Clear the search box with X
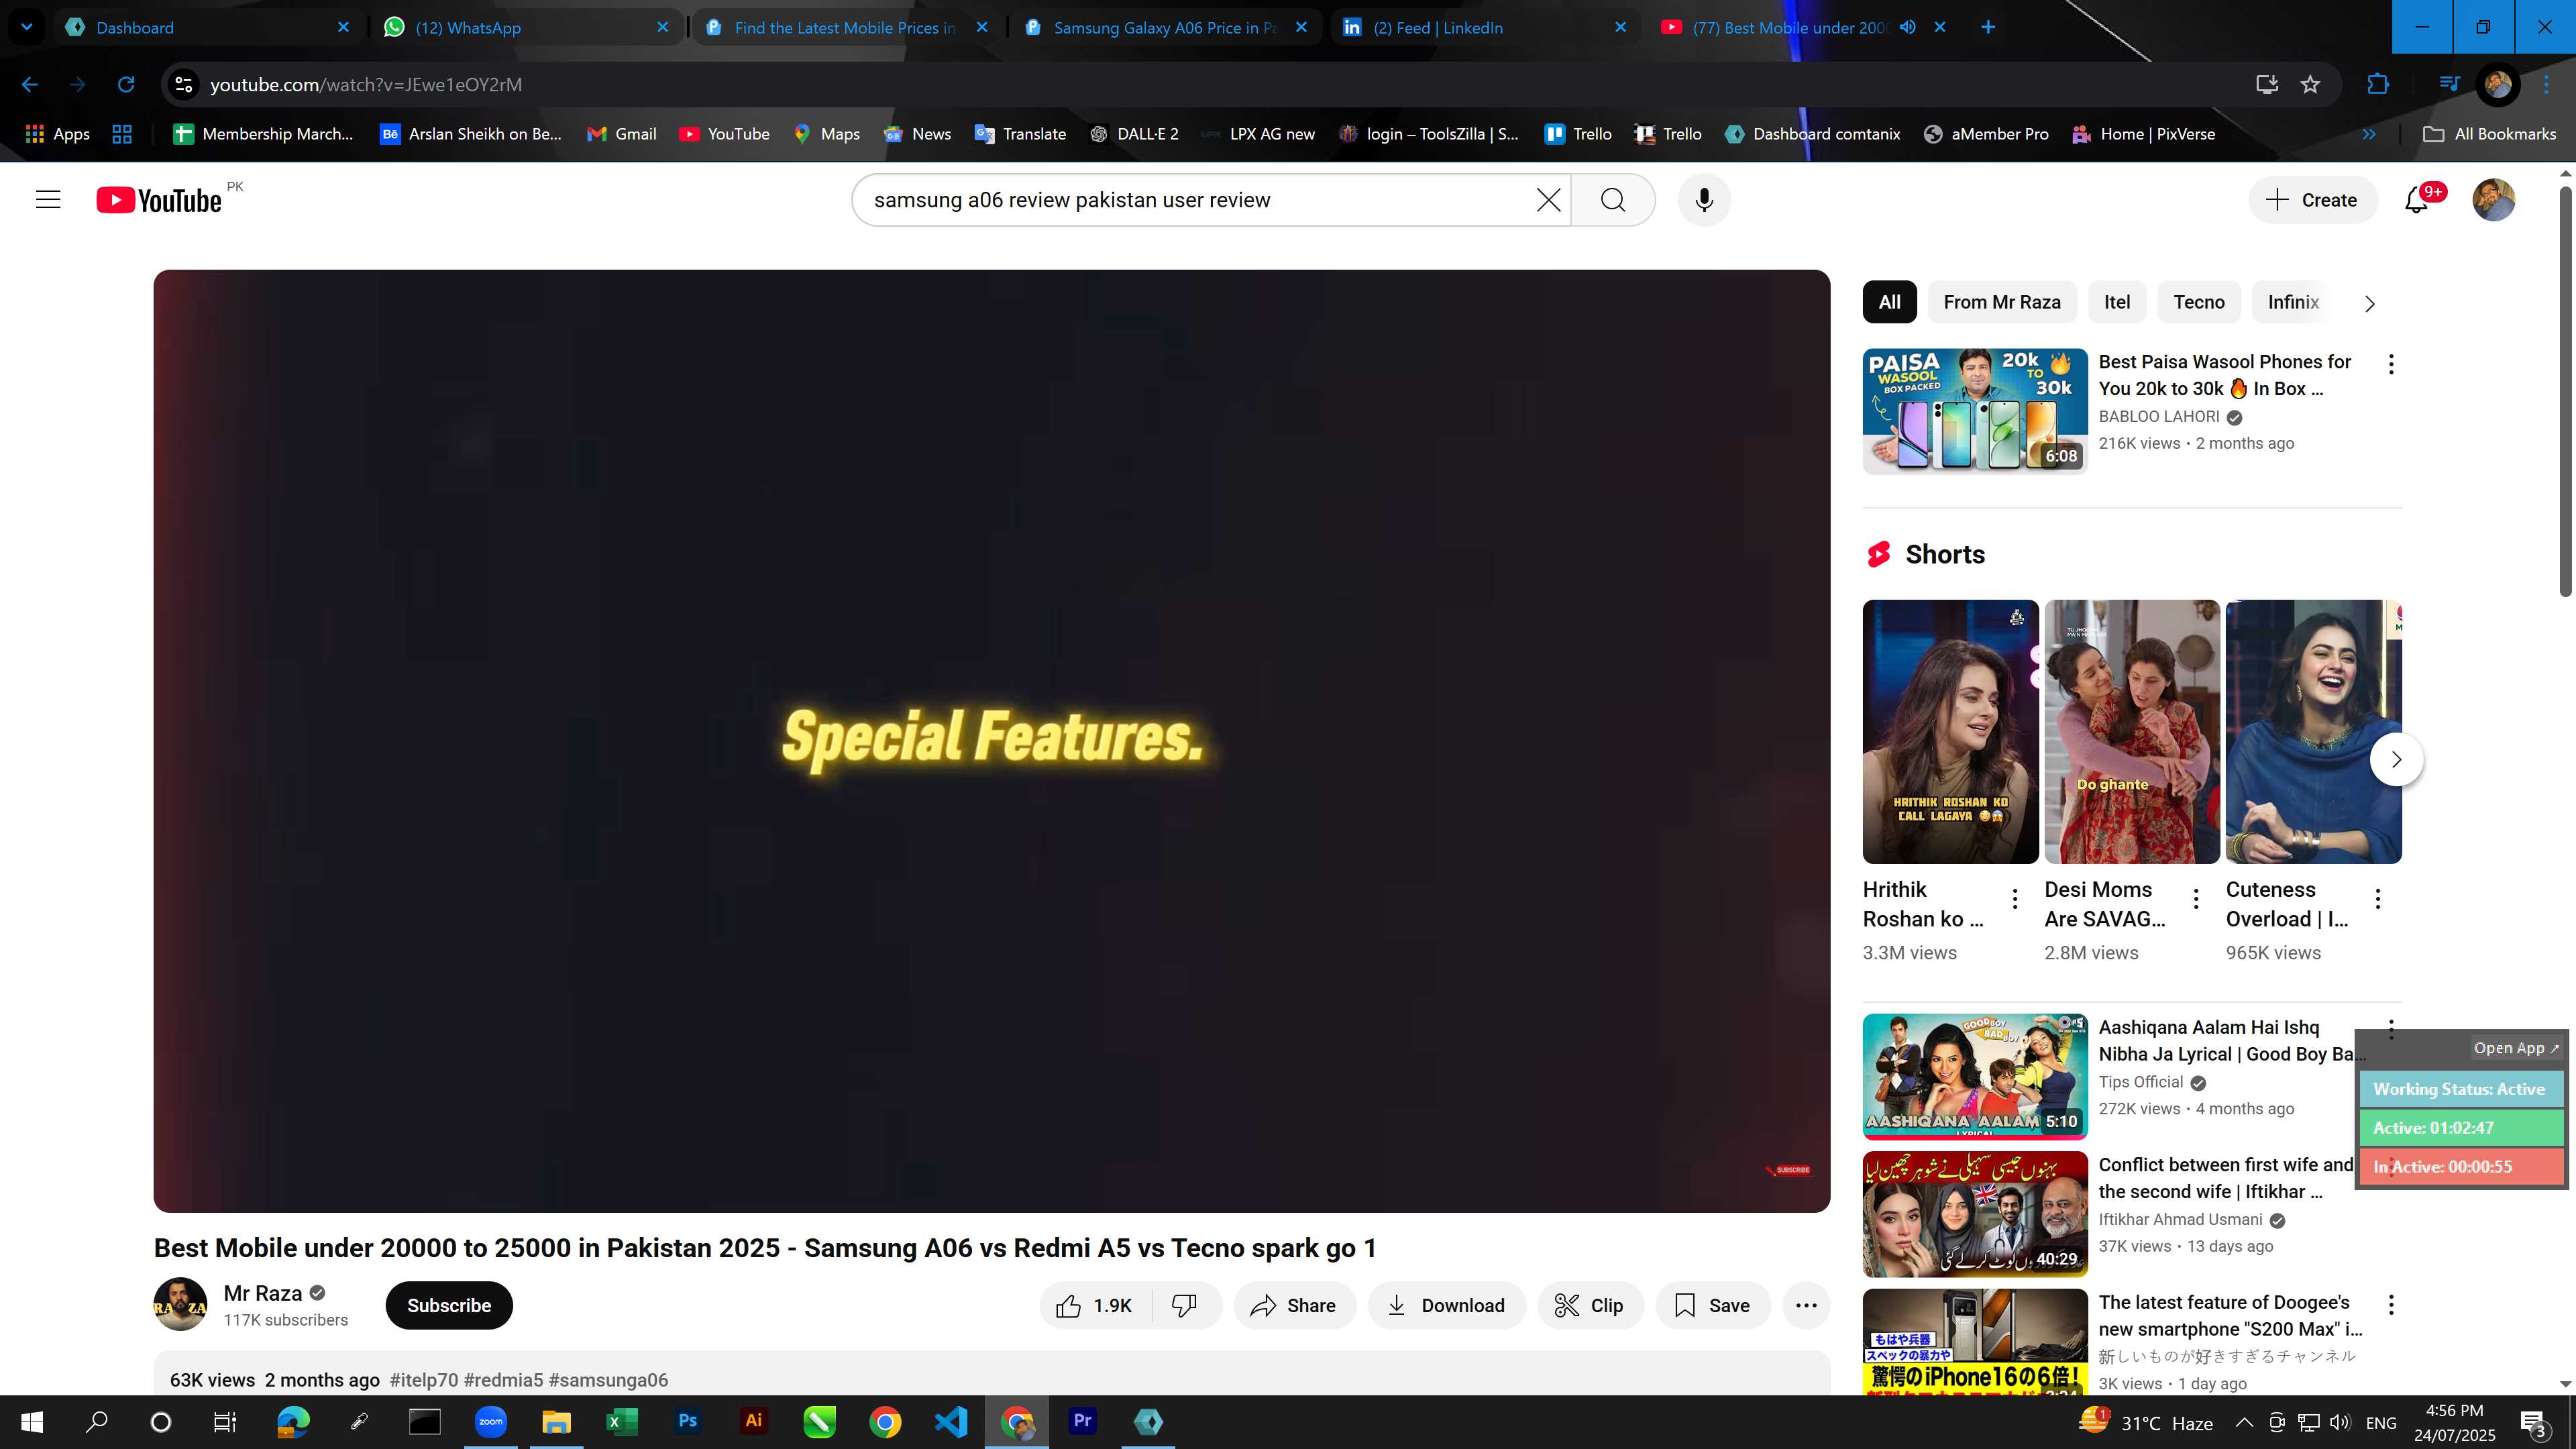This screenshot has height=1449, width=2576. click(1548, 200)
